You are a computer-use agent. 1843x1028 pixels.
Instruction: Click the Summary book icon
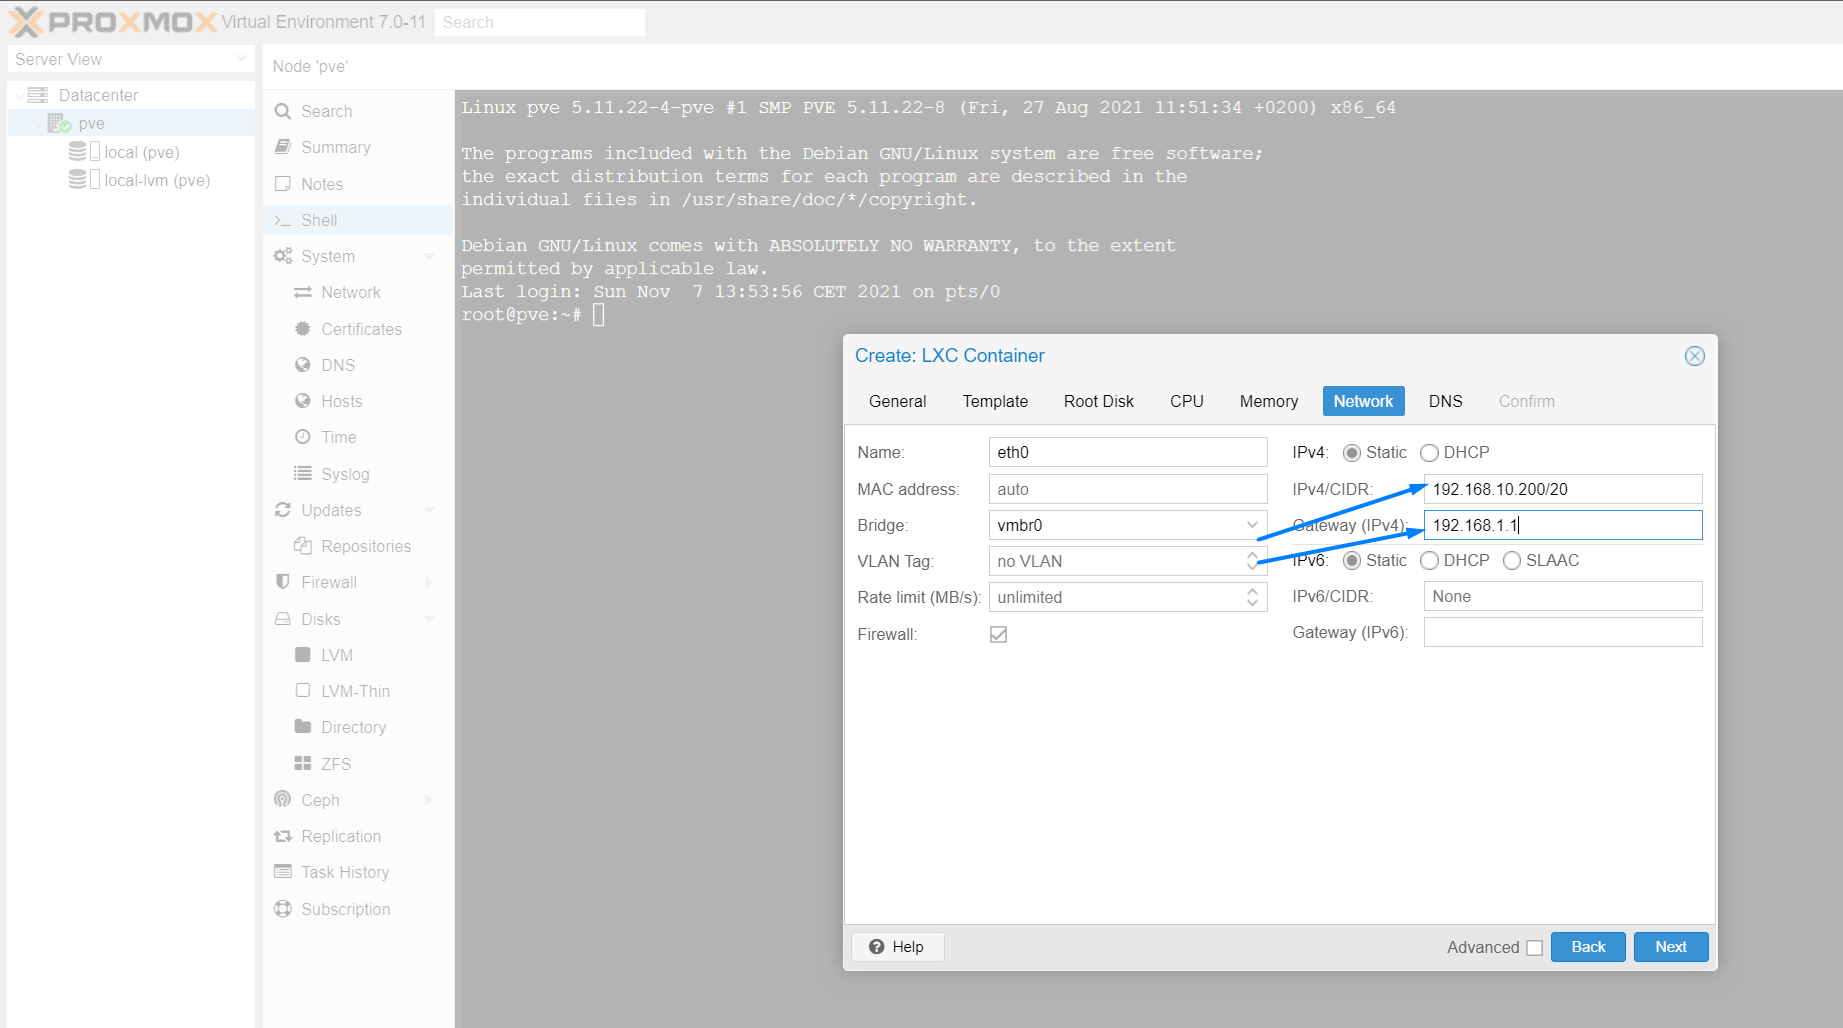283,147
